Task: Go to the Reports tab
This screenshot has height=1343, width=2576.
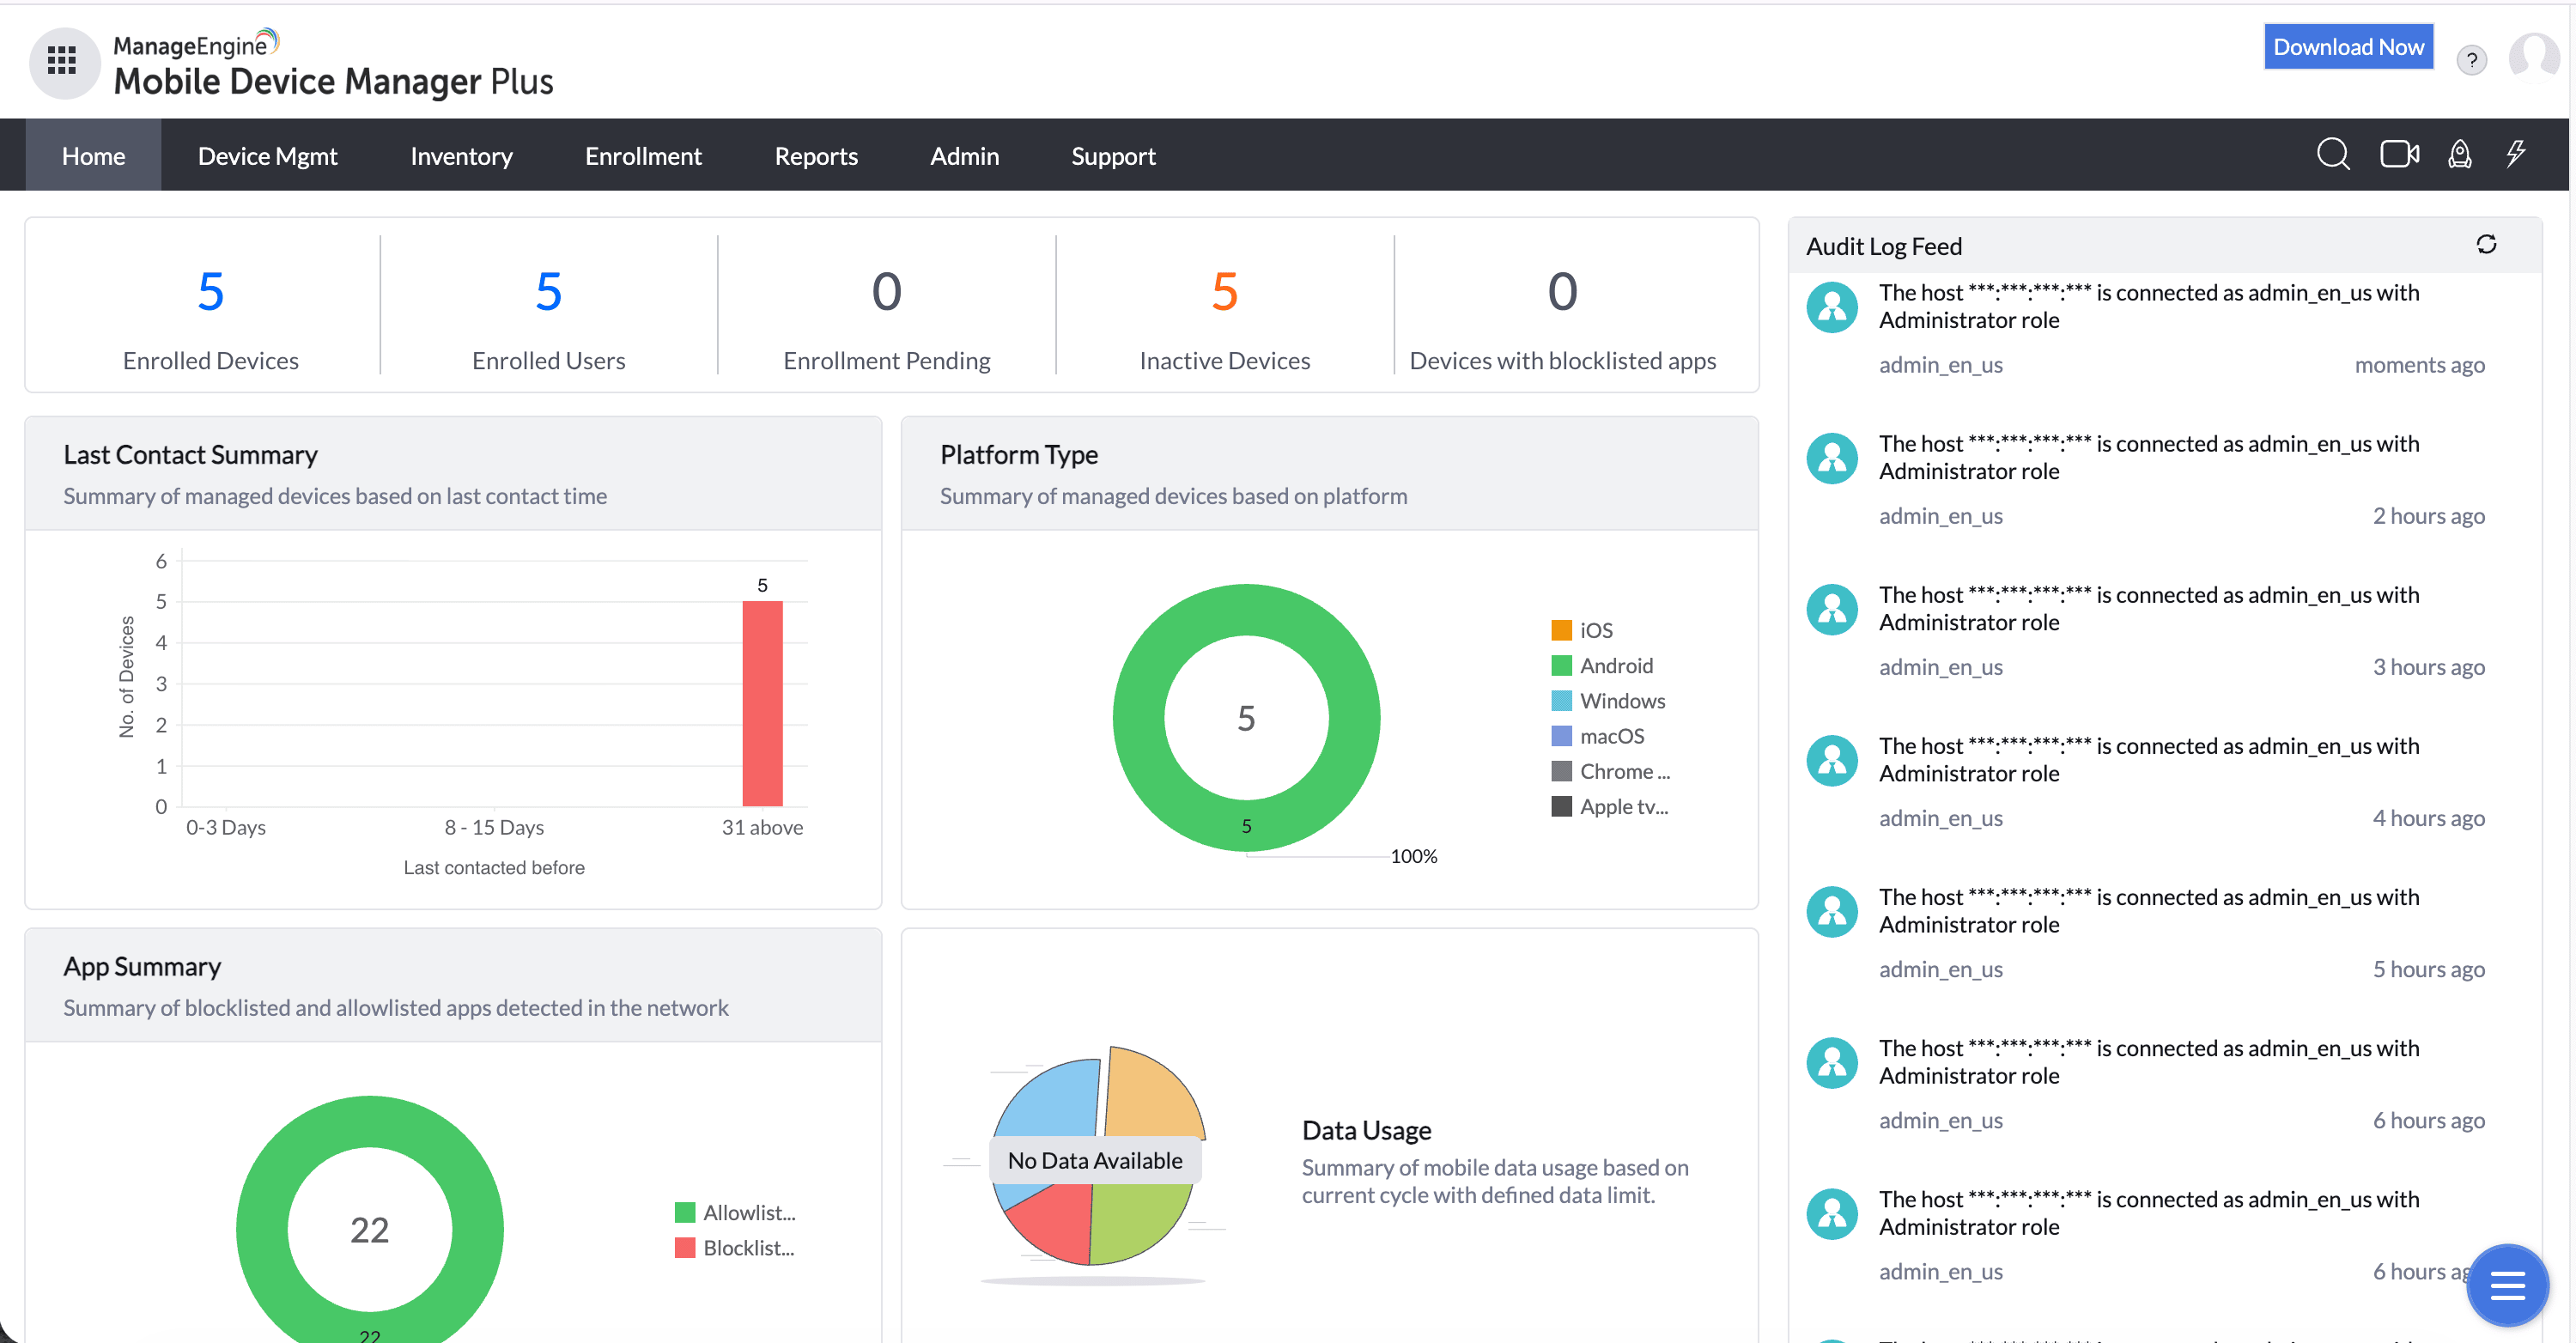Action: (815, 156)
